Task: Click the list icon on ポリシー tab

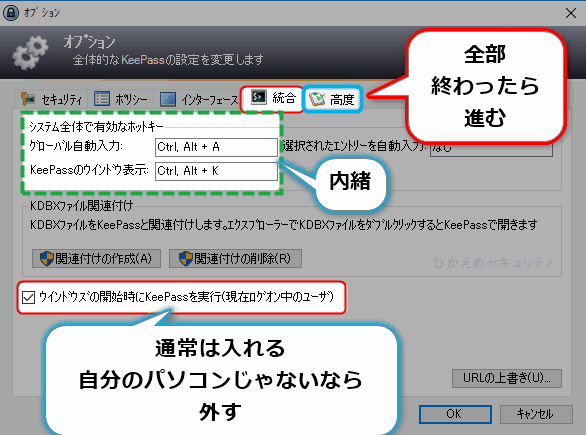Action: (102, 99)
